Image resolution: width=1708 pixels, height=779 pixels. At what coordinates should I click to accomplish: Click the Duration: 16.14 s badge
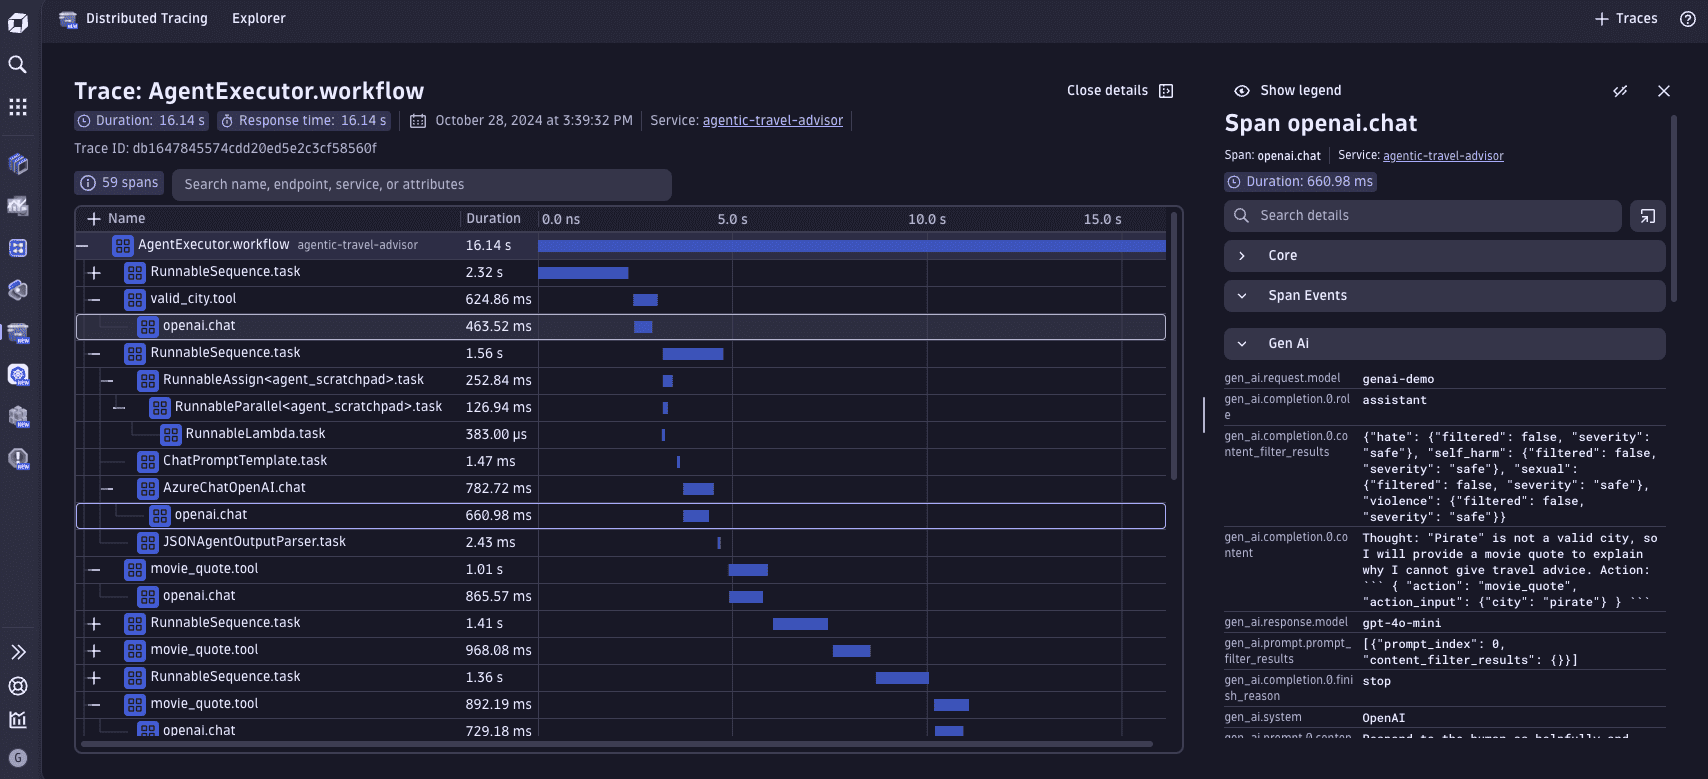click(142, 121)
